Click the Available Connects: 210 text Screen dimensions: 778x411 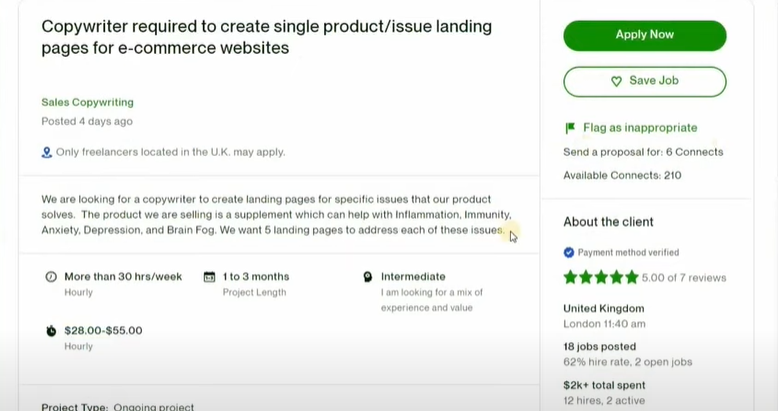pyautogui.click(x=622, y=175)
